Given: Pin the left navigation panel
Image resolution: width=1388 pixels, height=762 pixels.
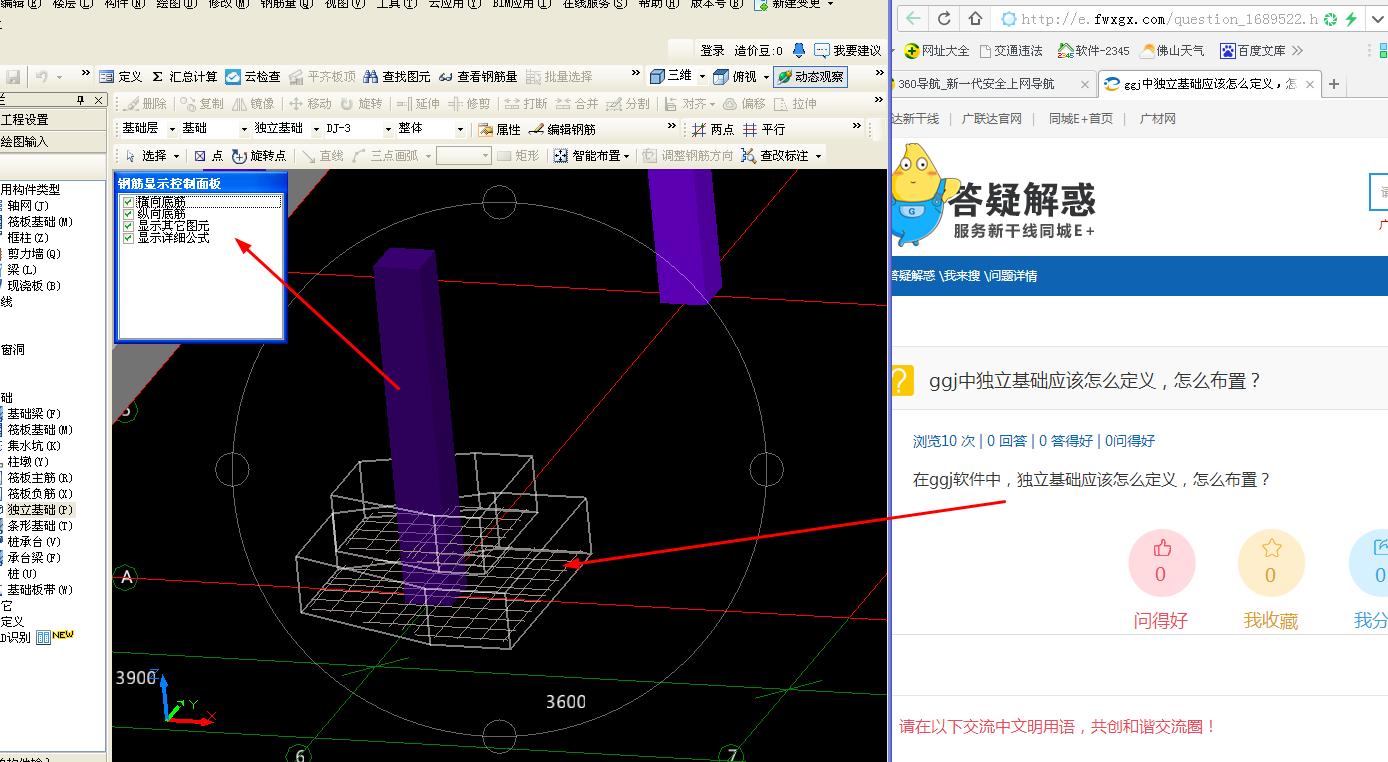Looking at the screenshot, I should (82, 100).
